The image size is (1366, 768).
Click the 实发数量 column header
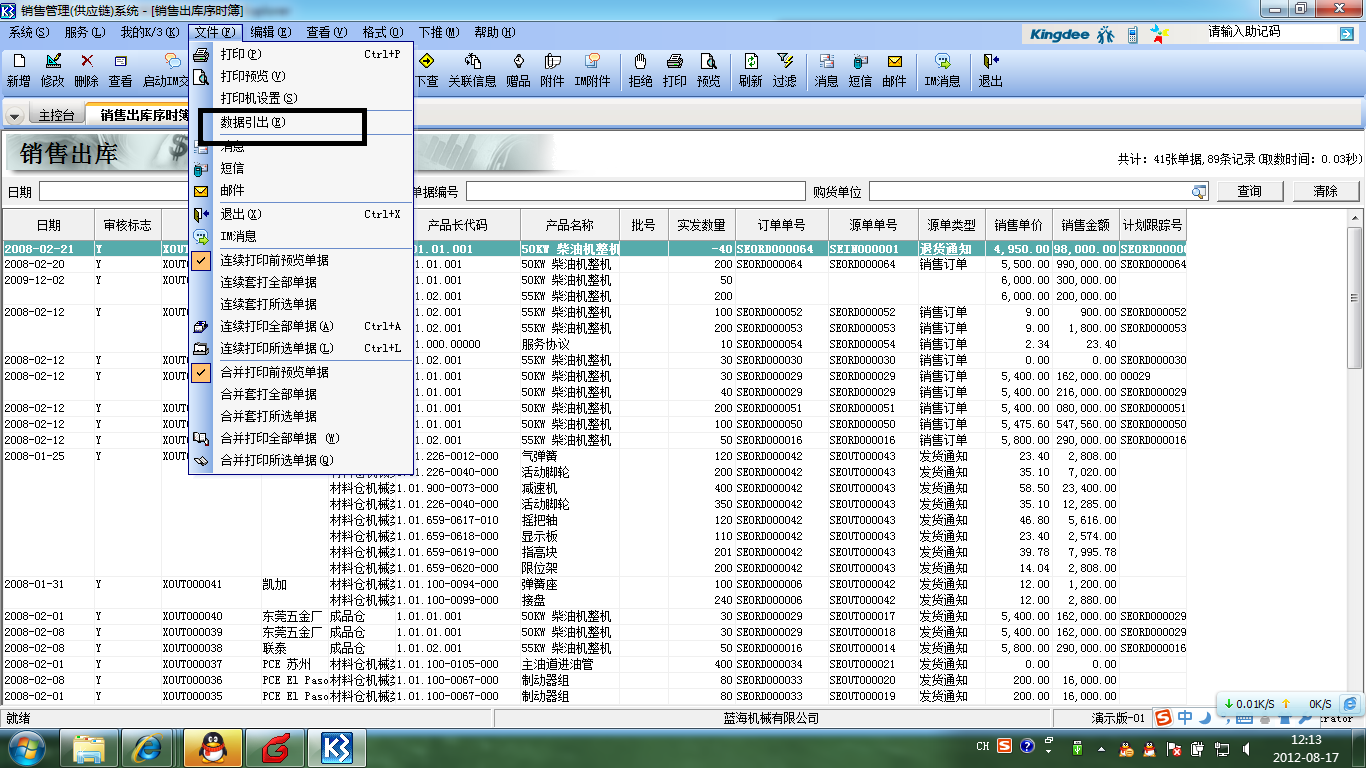tap(702, 226)
